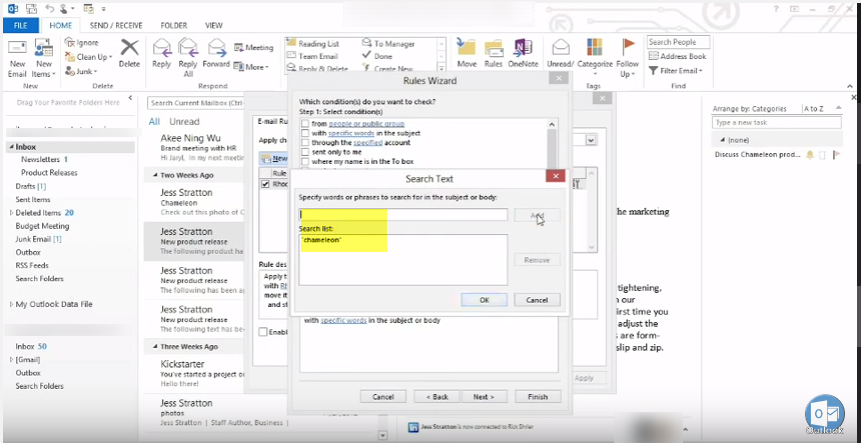Click the Categorize colored squares icon
The width and height of the screenshot is (861, 443).
coord(595,47)
